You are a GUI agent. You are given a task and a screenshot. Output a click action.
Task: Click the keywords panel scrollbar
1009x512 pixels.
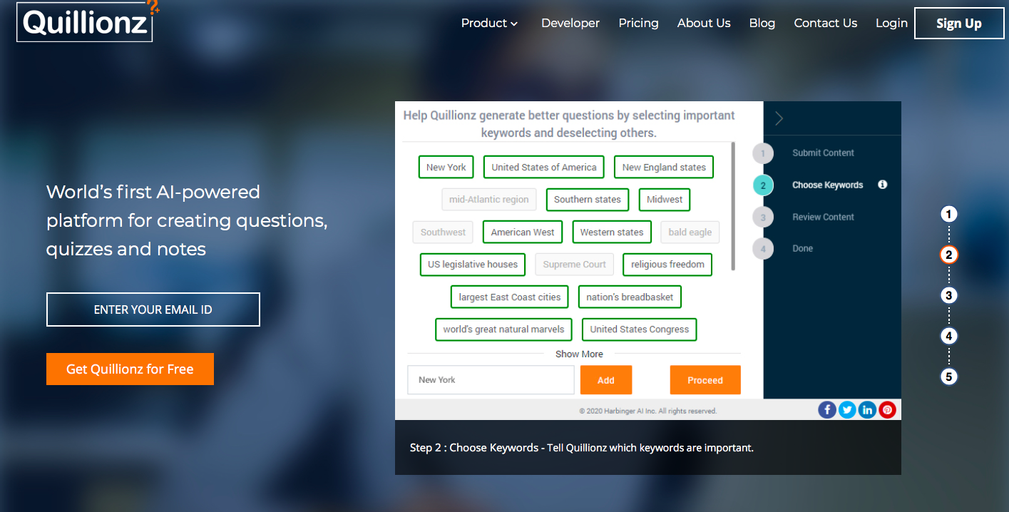(733, 206)
